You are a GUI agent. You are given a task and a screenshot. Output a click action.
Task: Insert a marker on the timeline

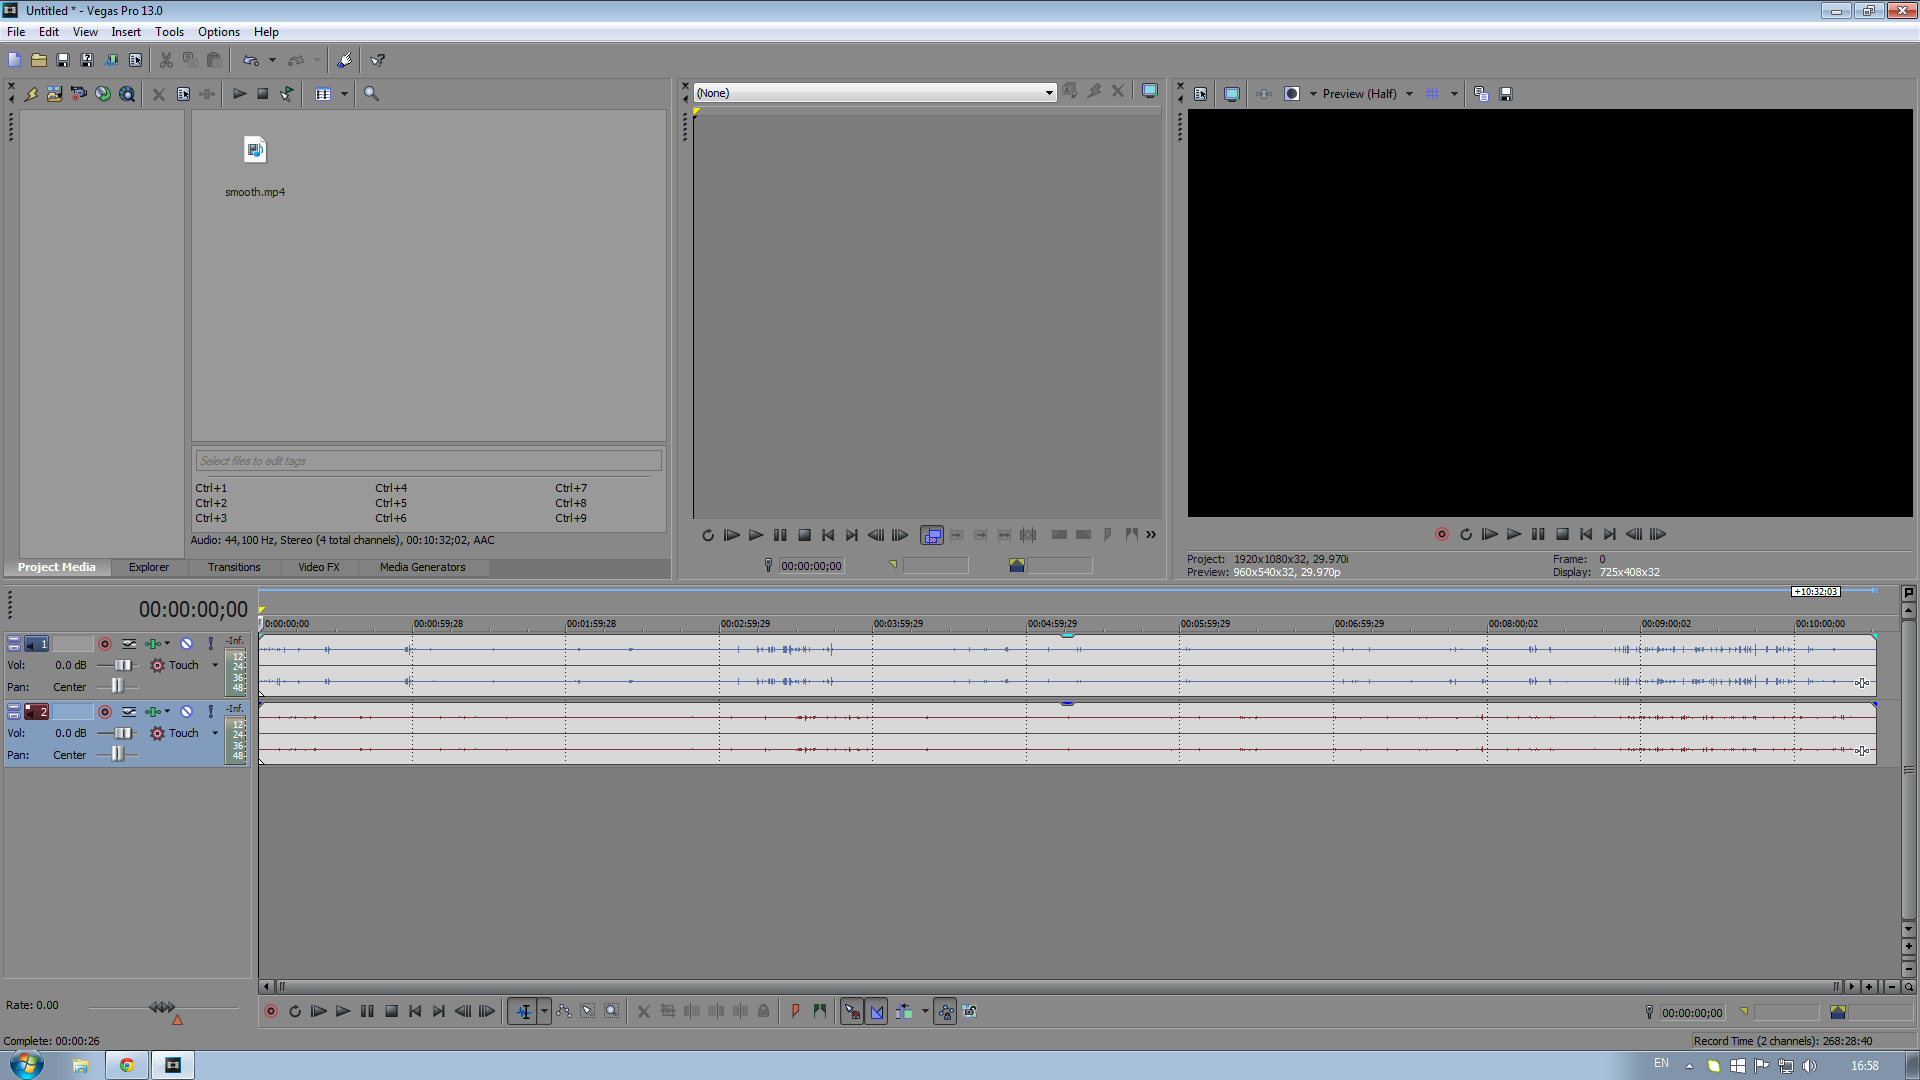pos(796,1012)
